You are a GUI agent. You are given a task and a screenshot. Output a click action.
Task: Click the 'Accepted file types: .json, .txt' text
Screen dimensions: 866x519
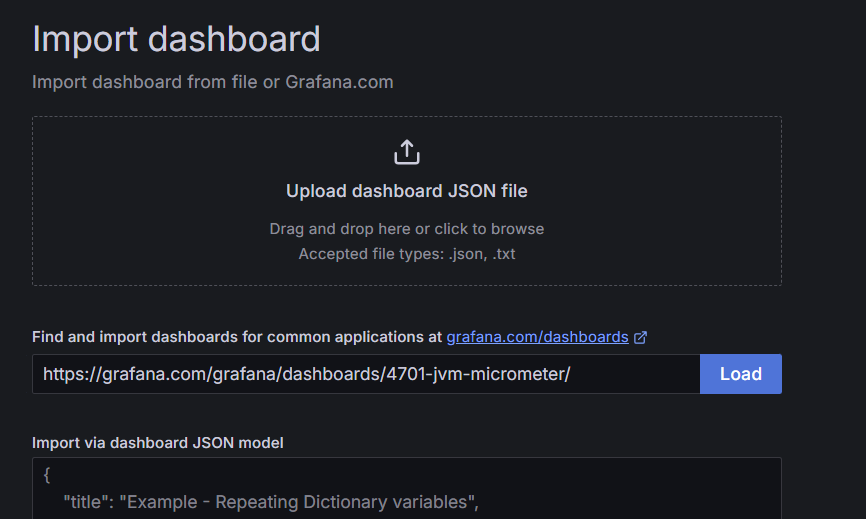[407, 254]
